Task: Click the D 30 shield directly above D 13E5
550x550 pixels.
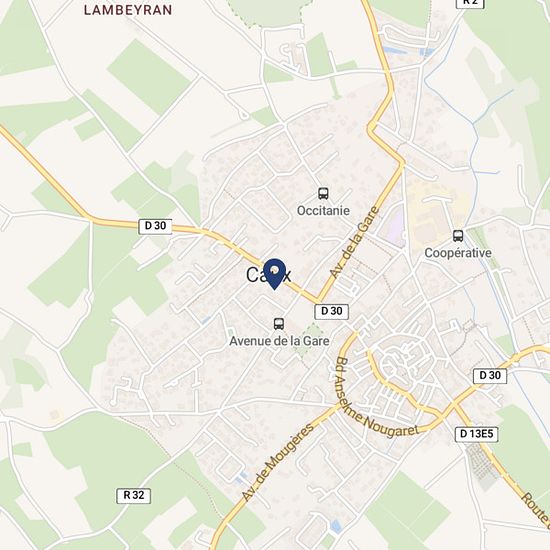Action: [x=490, y=376]
